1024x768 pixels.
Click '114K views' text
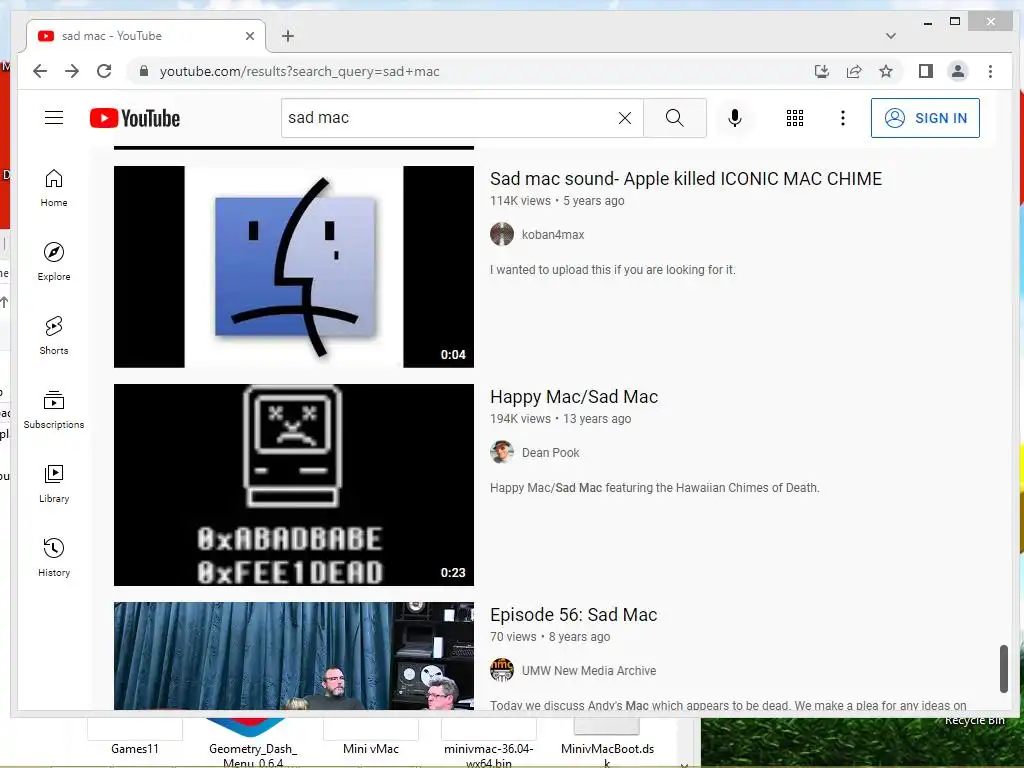(x=520, y=200)
